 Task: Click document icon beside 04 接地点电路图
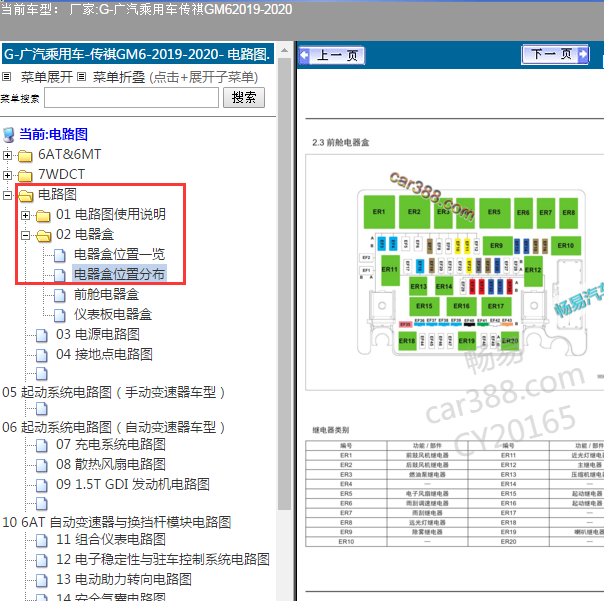pos(42,355)
